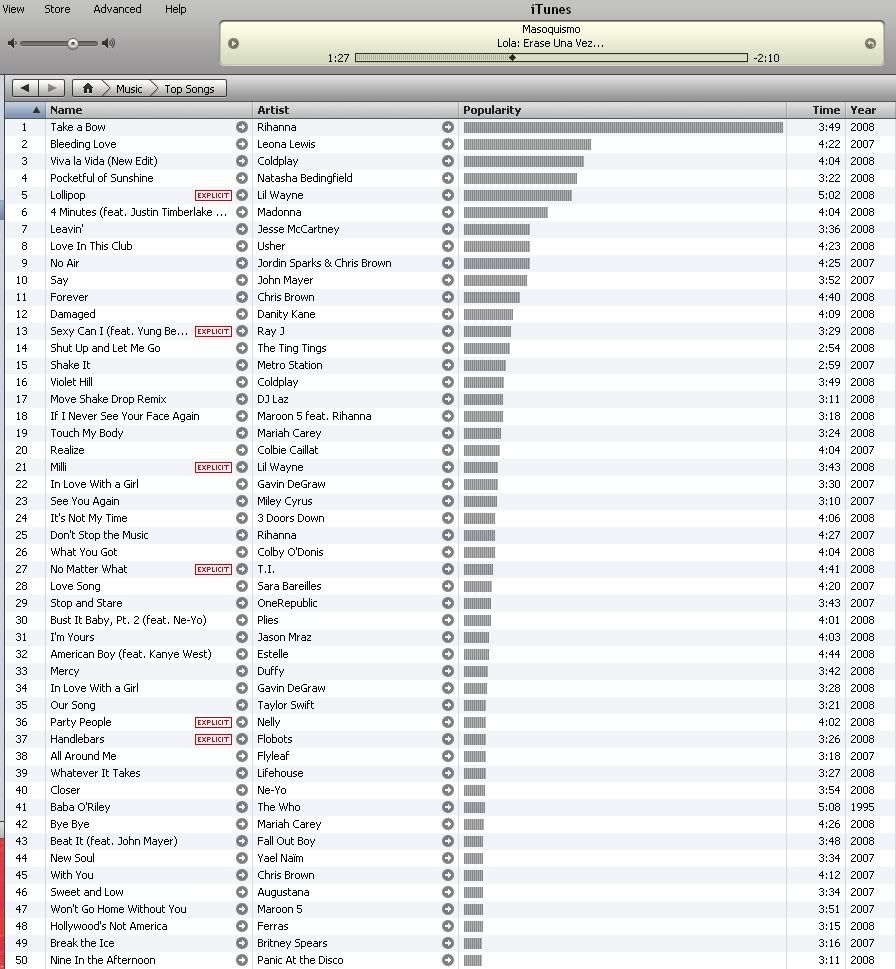Click the arrow icon next to Bleeding Love
896x969 pixels.
[242, 144]
